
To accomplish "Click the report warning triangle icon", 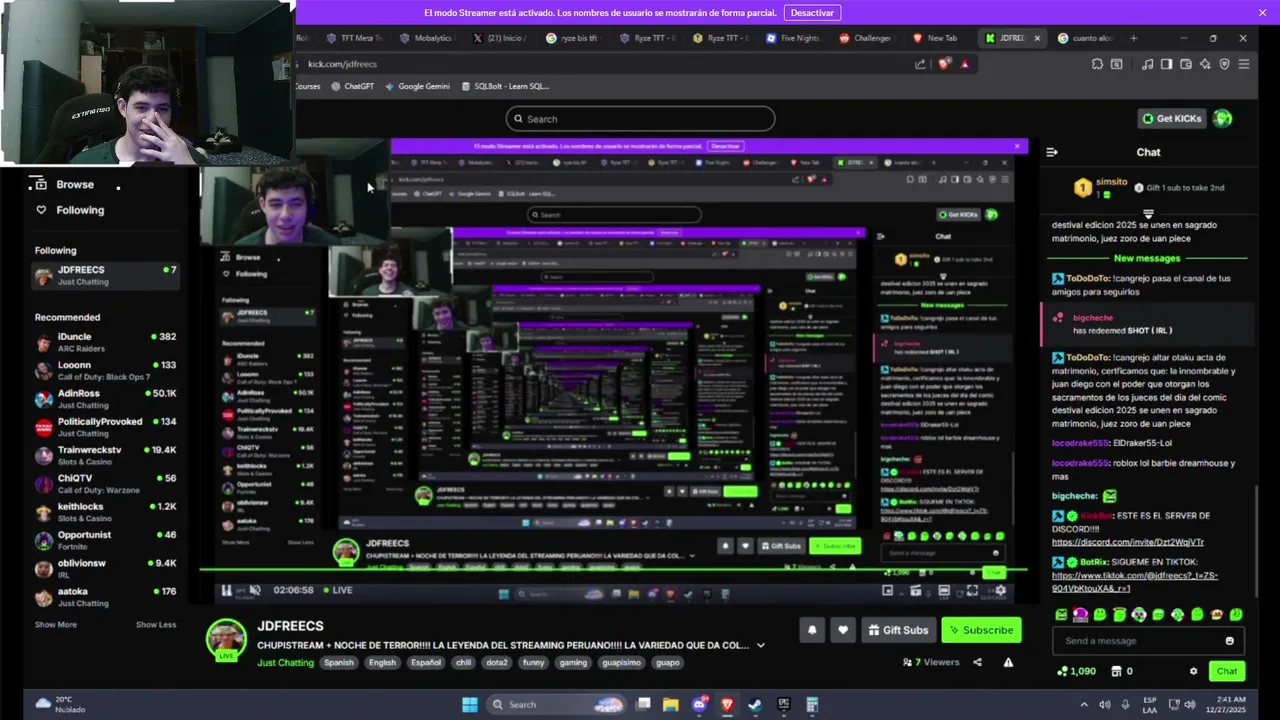I will [x=1008, y=662].
